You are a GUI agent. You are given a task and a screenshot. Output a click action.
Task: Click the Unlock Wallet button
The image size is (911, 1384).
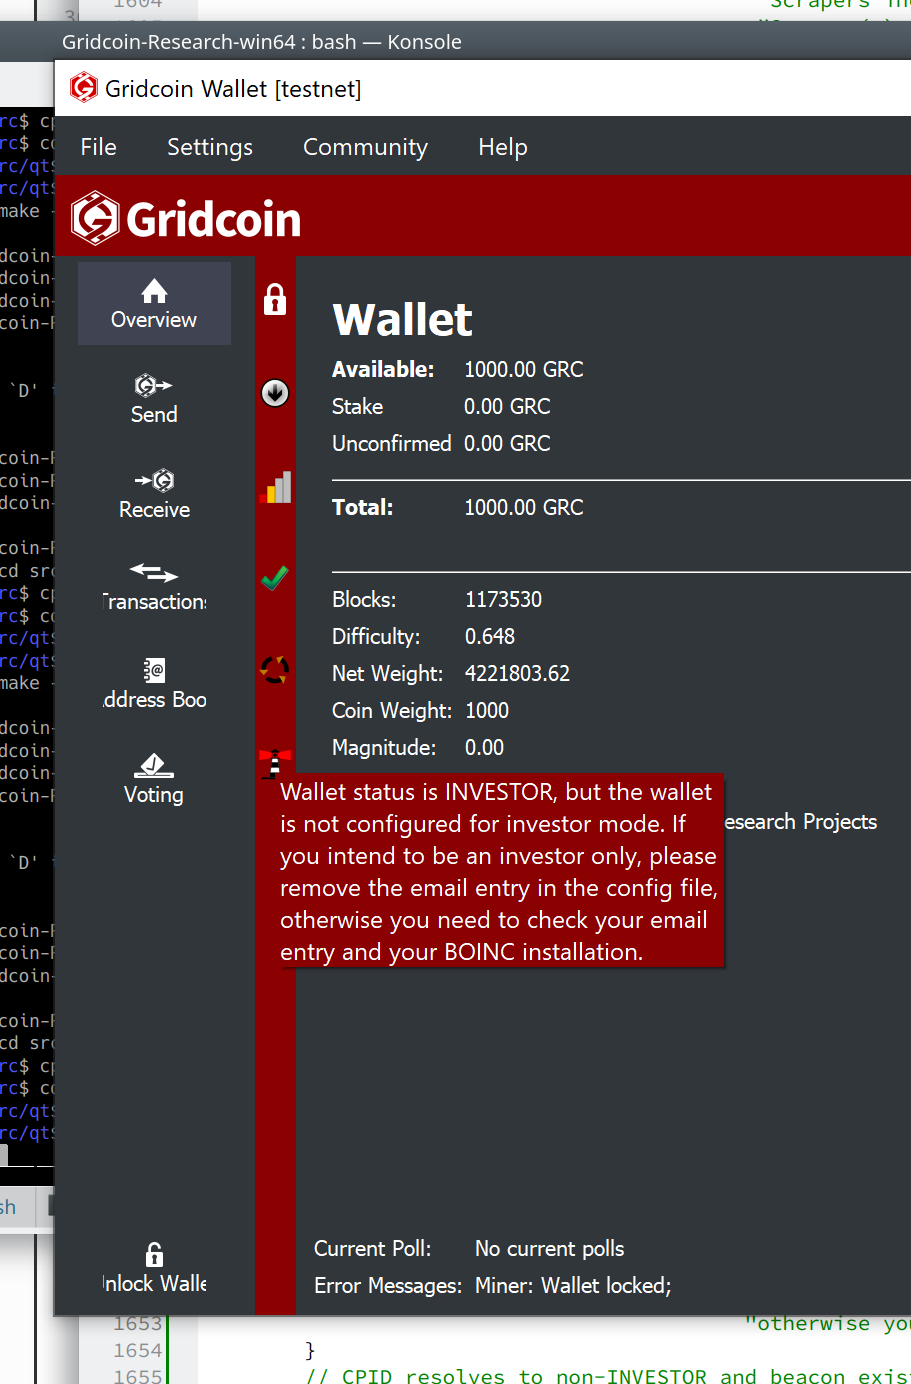pyautogui.click(x=154, y=1268)
